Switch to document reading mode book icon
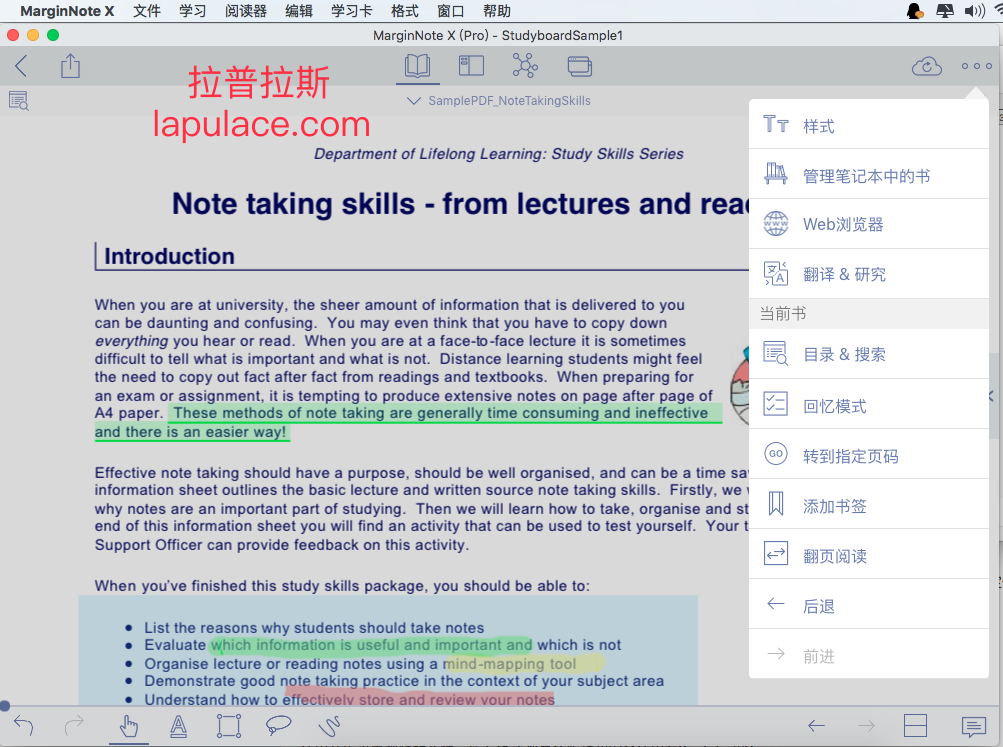 pyautogui.click(x=418, y=66)
